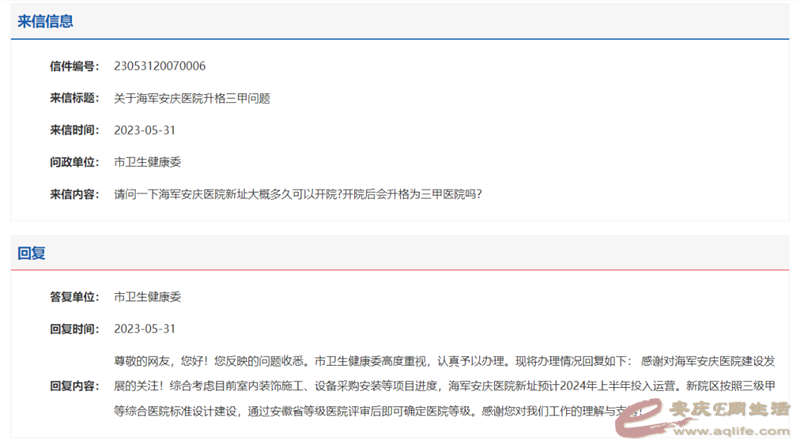Click the 来信信息 section header

[45, 21]
